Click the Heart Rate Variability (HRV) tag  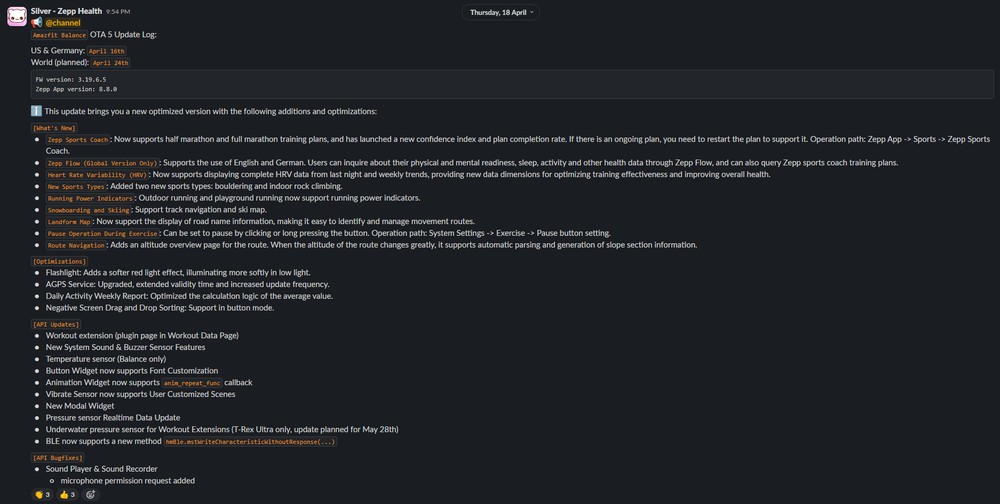[x=97, y=175]
